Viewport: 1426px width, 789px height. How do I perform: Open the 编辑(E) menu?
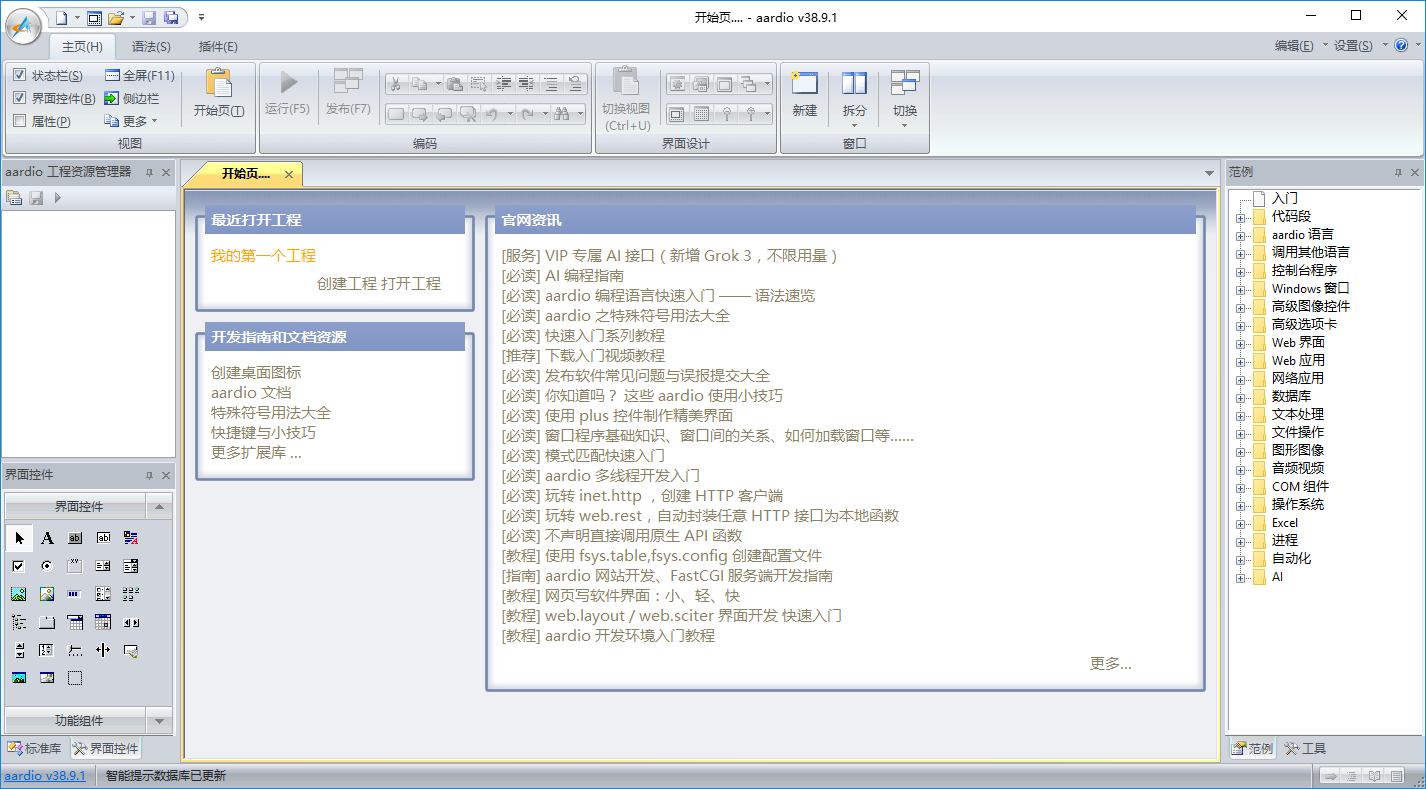1294,45
